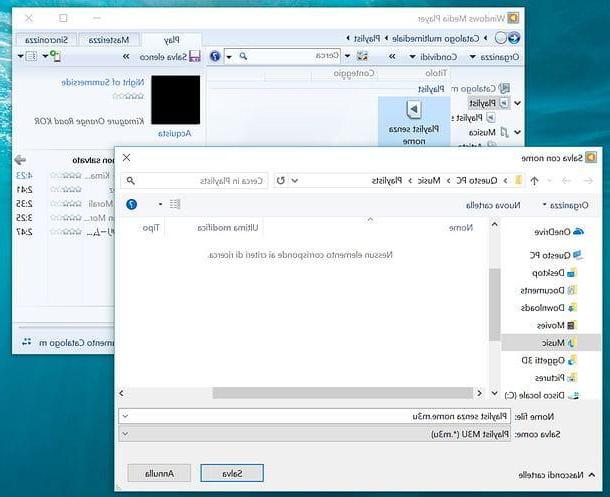
Task: Click the Salva elenco label
Action: pos(163,57)
